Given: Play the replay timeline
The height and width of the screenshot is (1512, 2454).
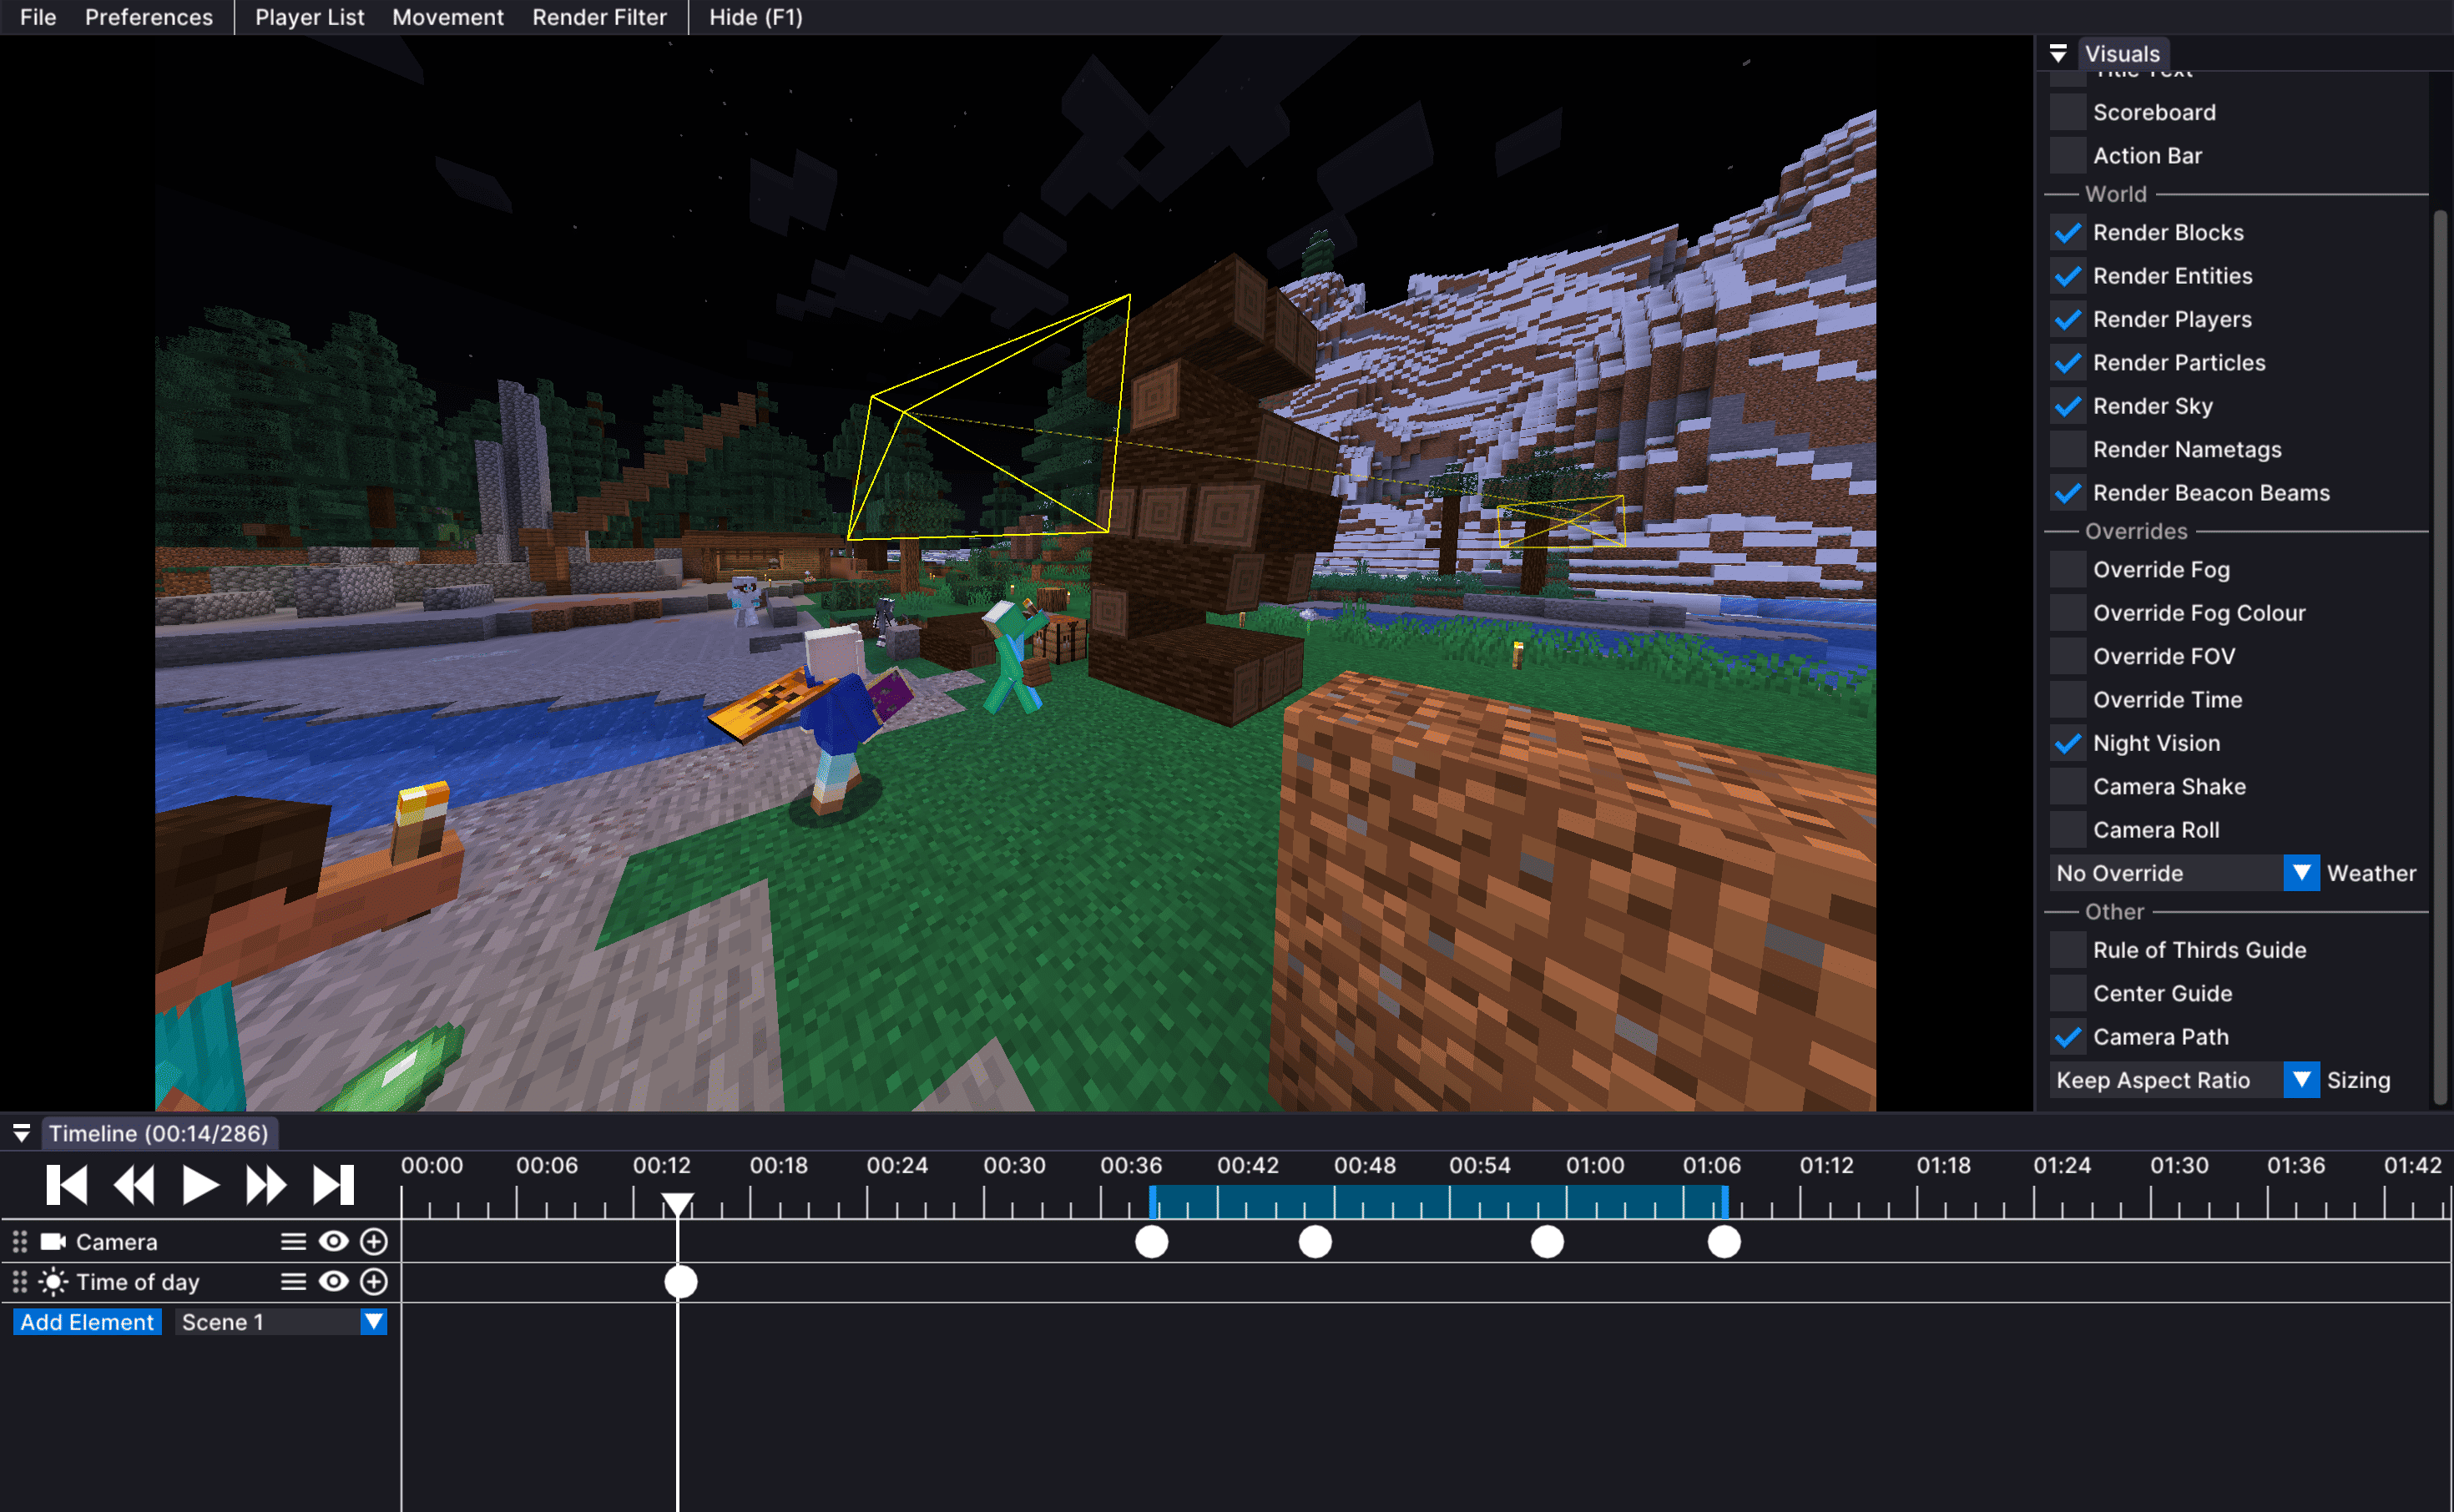Looking at the screenshot, I should (x=200, y=1185).
